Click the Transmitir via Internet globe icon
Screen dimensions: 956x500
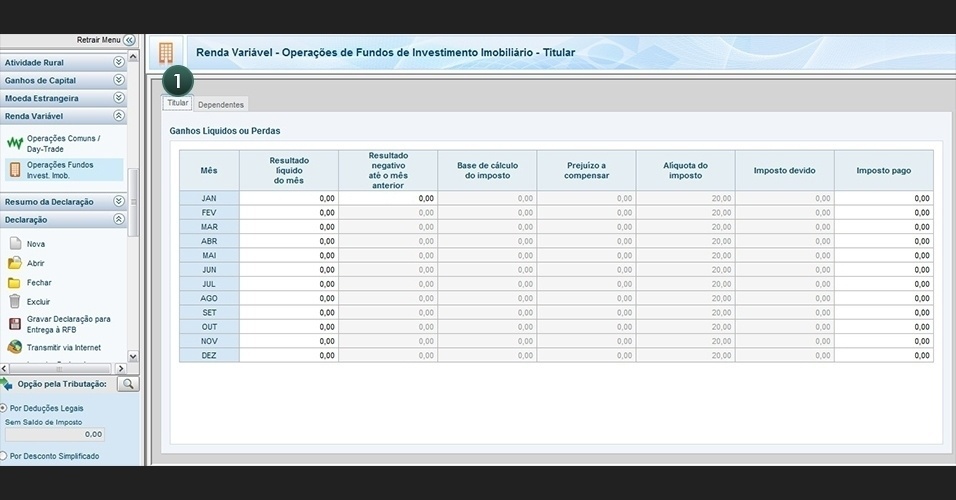tap(15, 347)
